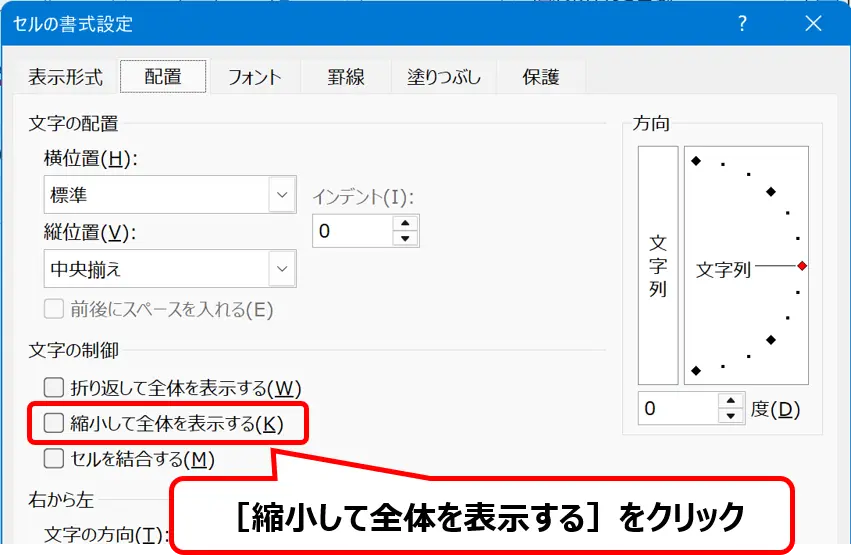Click the bottom black diamond on orientation dial
This screenshot has width=851, height=555.
[696, 371]
